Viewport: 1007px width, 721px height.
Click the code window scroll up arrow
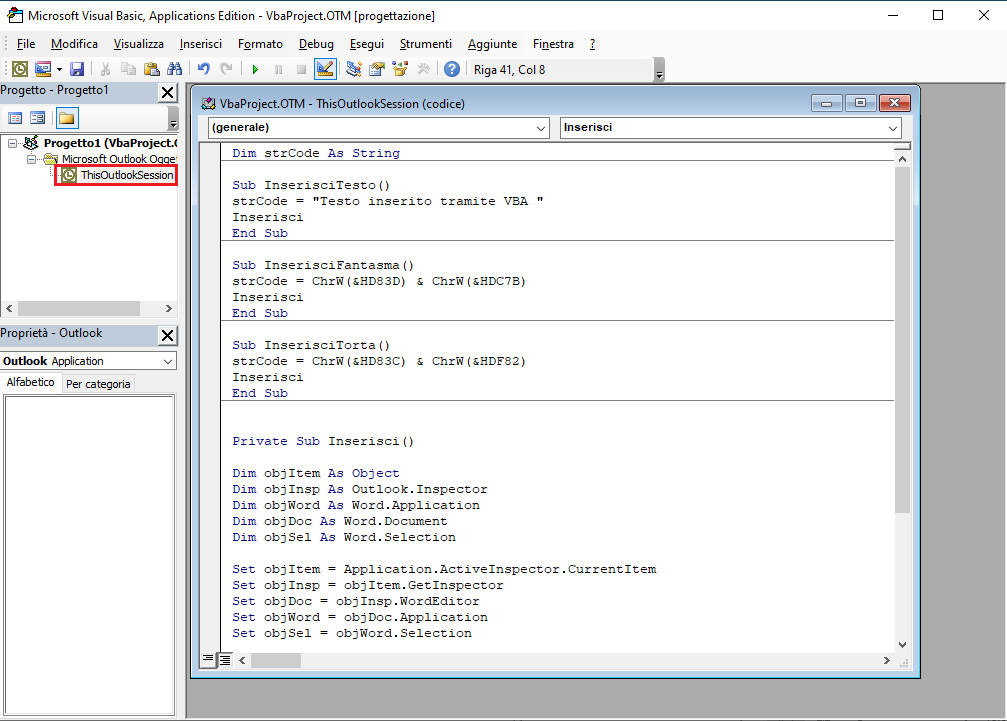coord(902,159)
